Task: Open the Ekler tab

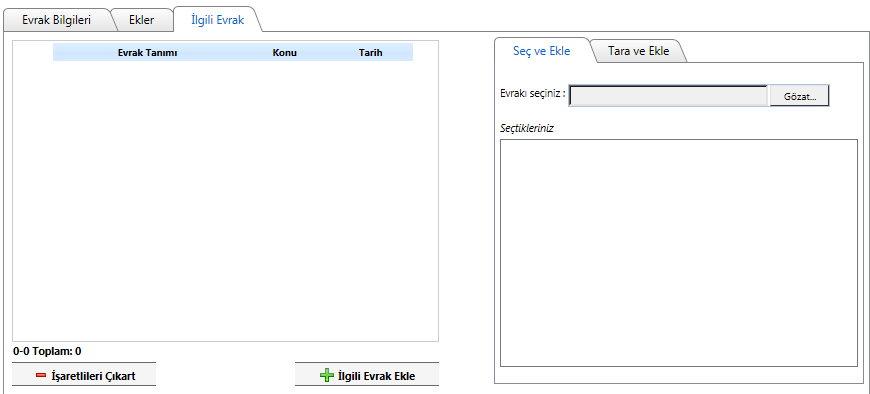Action: [x=141, y=21]
